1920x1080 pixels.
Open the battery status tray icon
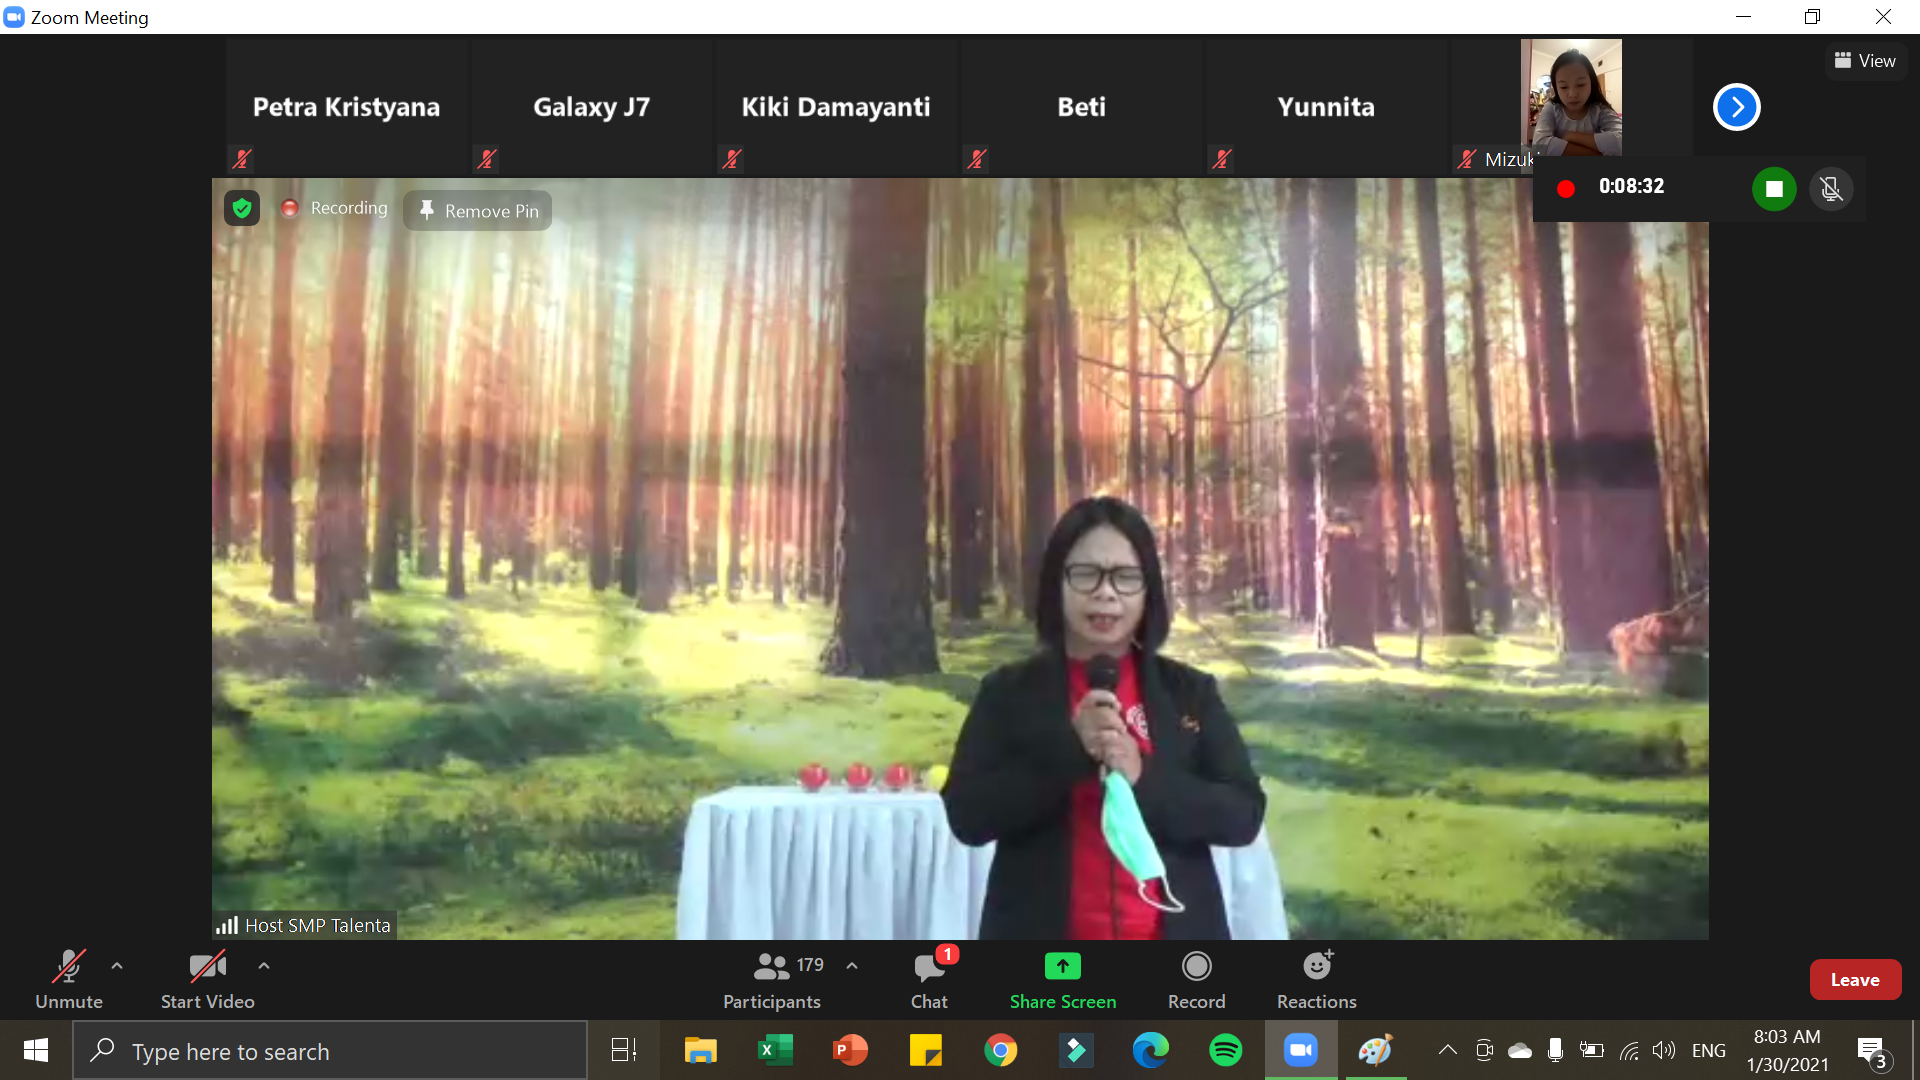click(x=1591, y=1050)
